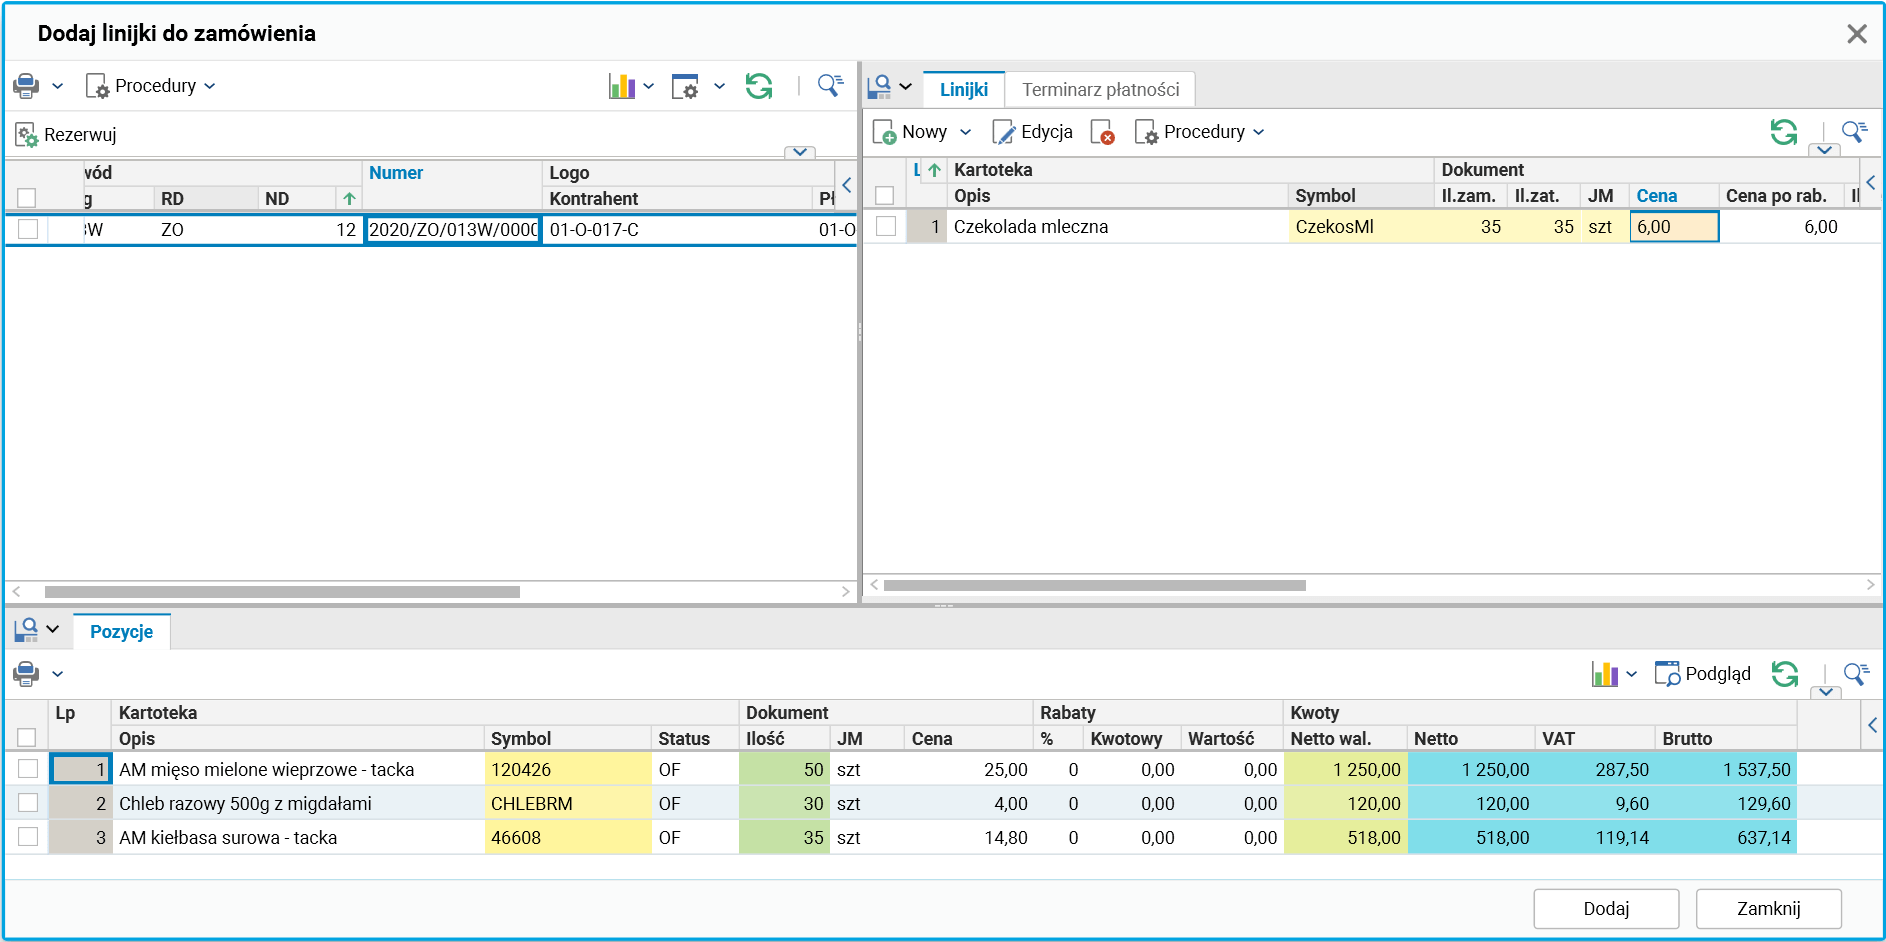Click the Linijki grid horizontal scrollbar

[x=1094, y=585]
